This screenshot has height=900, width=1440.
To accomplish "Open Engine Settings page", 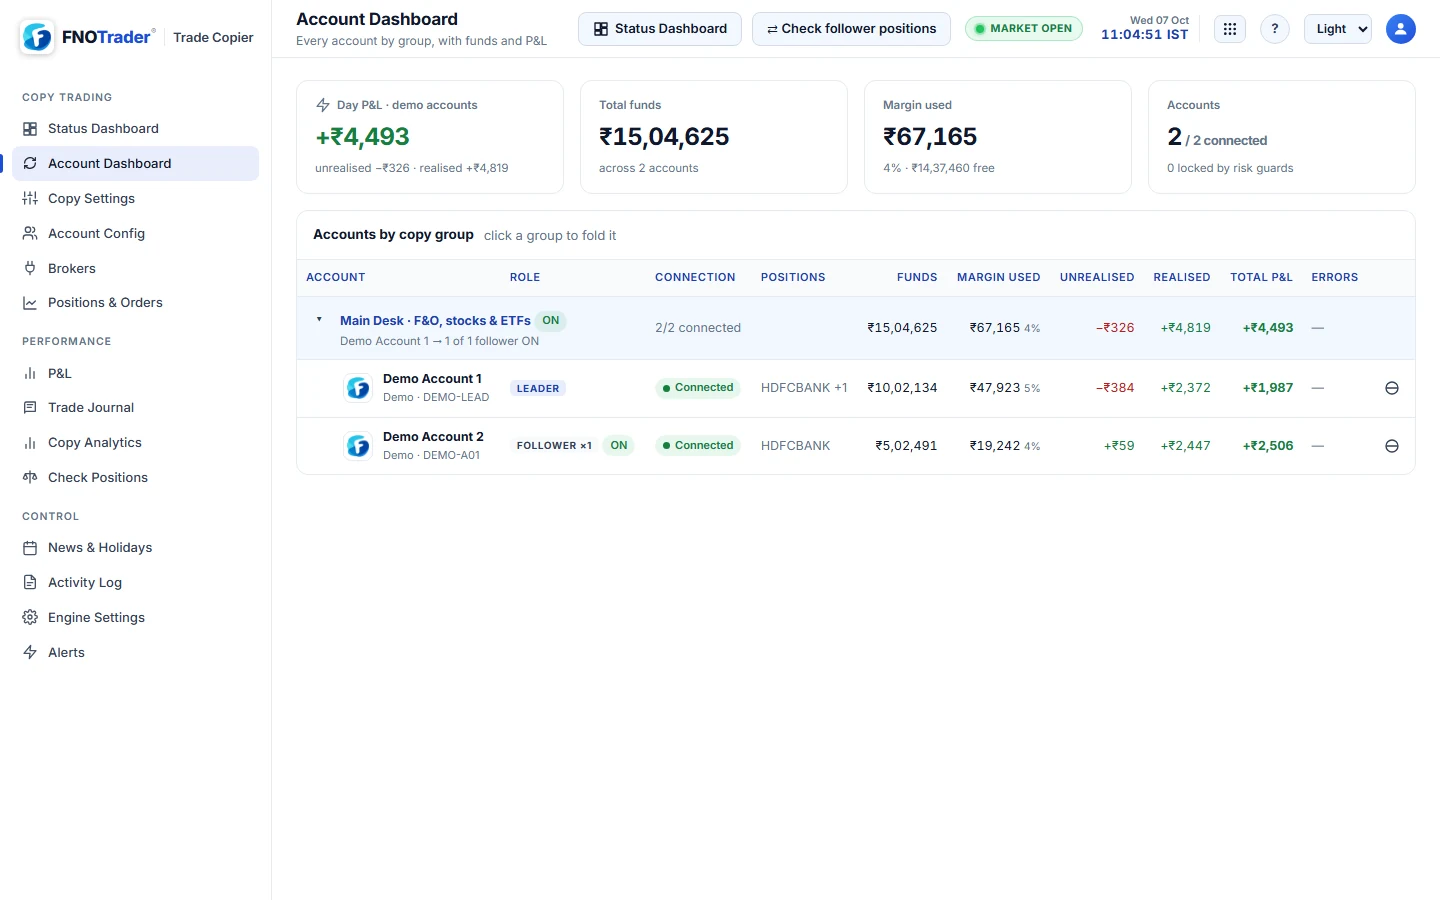I will tap(136, 618).
